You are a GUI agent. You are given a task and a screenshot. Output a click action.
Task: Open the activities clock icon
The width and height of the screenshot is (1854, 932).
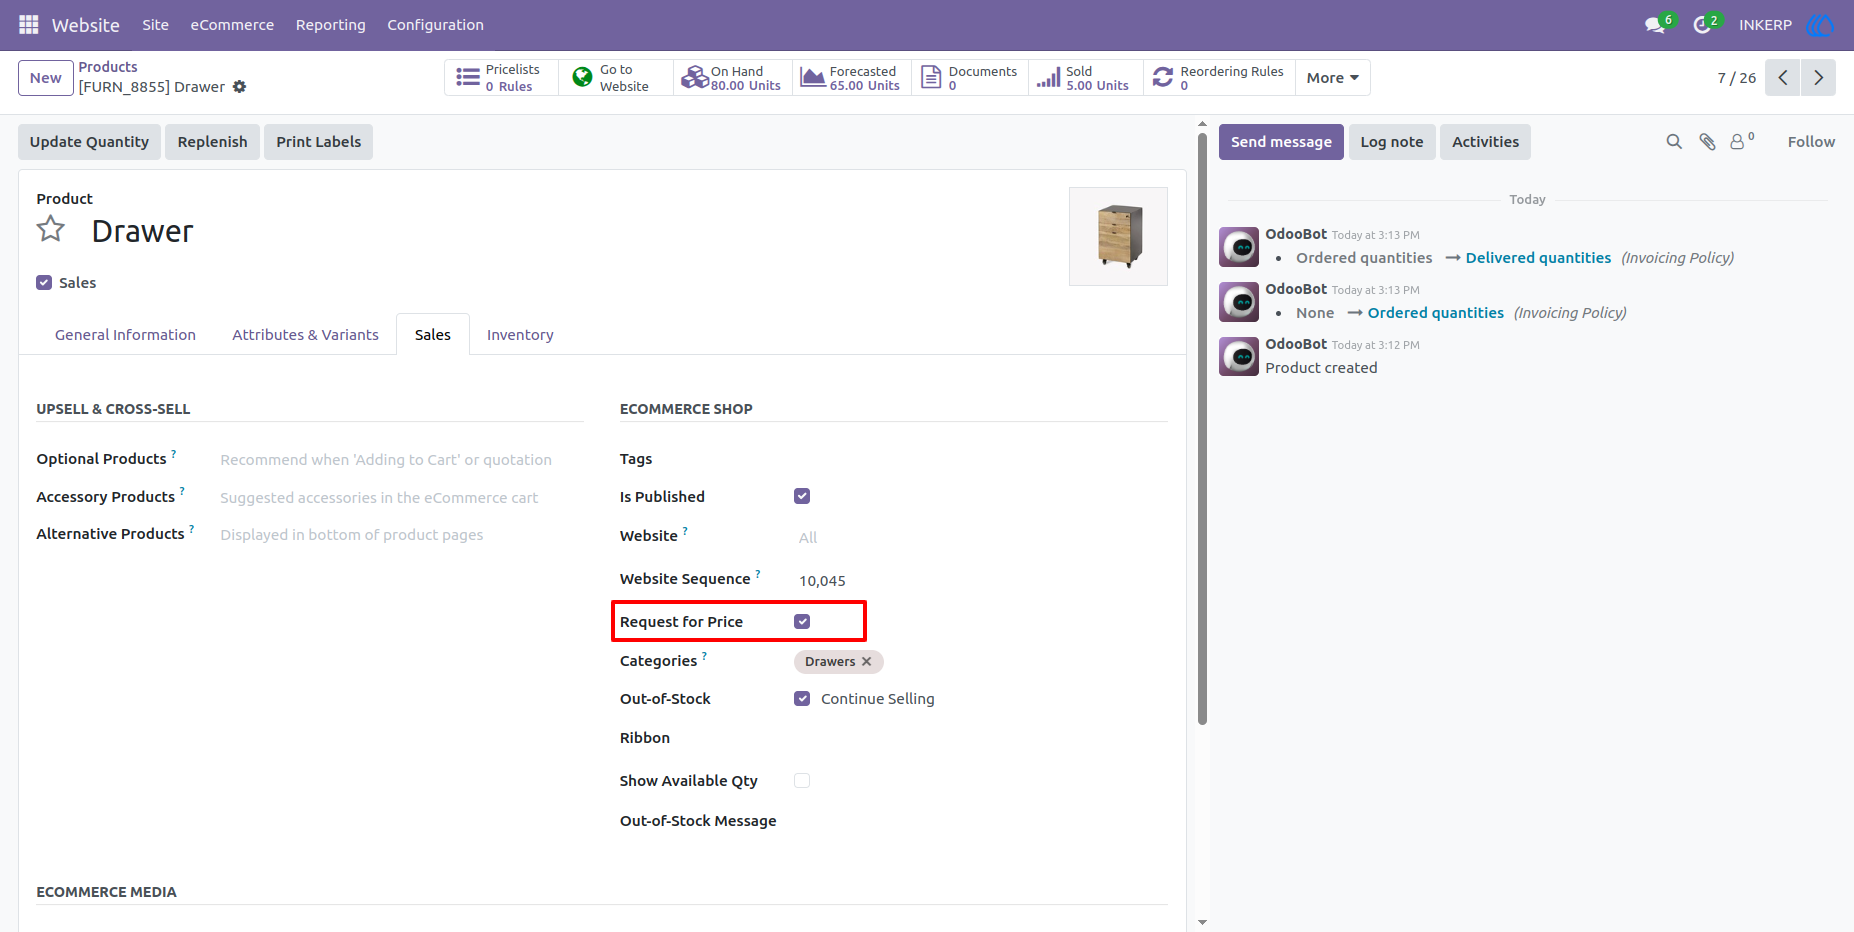coord(1702,25)
